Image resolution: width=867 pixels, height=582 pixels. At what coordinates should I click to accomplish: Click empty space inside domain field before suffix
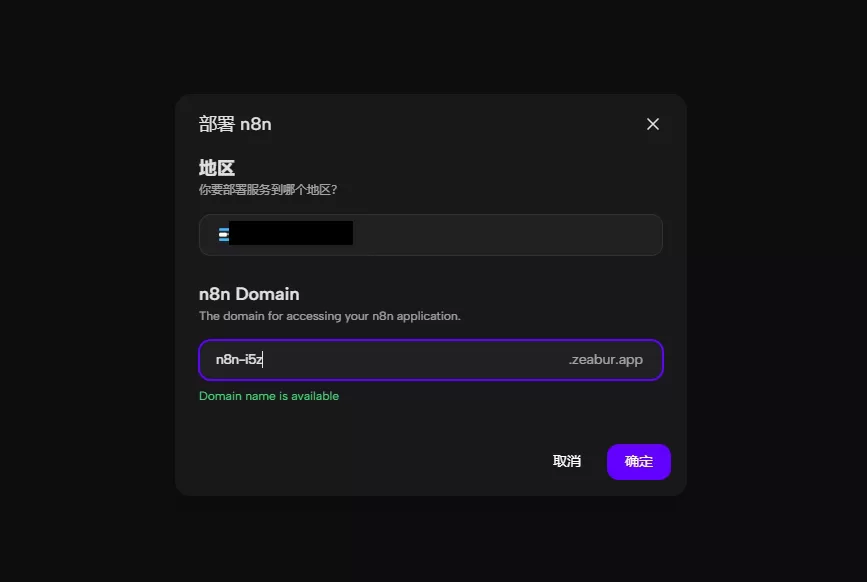click(415, 360)
